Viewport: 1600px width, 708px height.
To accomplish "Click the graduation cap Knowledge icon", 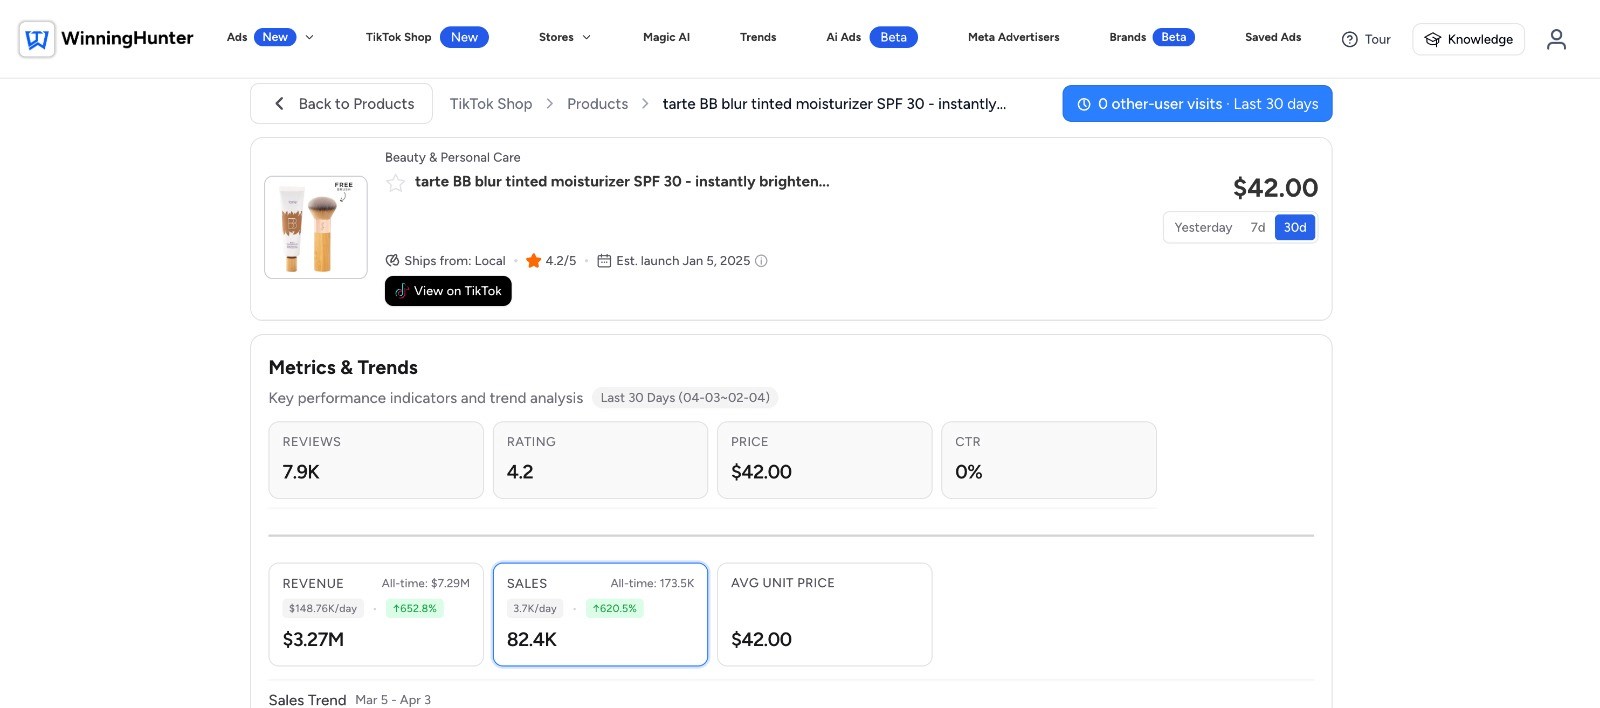I will pyautogui.click(x=1433, y=39).
